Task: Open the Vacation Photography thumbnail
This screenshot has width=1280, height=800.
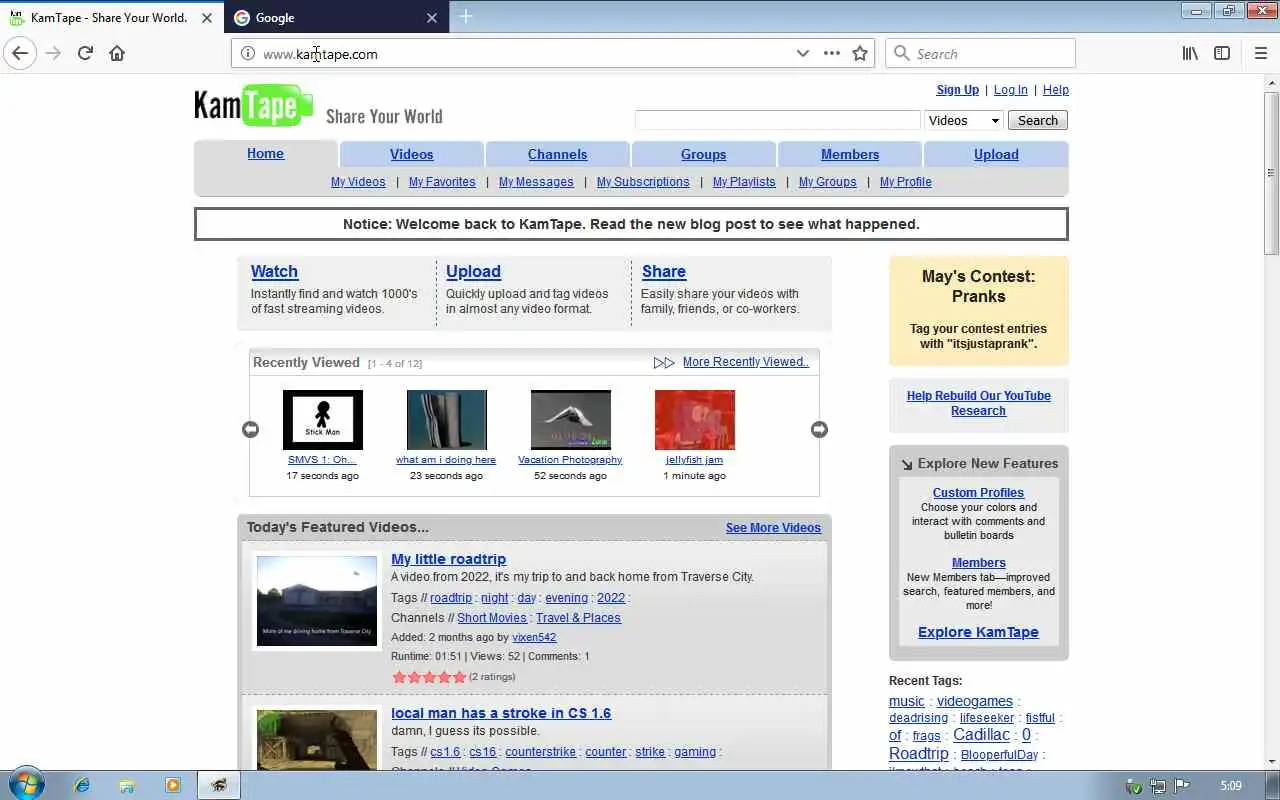Action: tap(570, 420)
